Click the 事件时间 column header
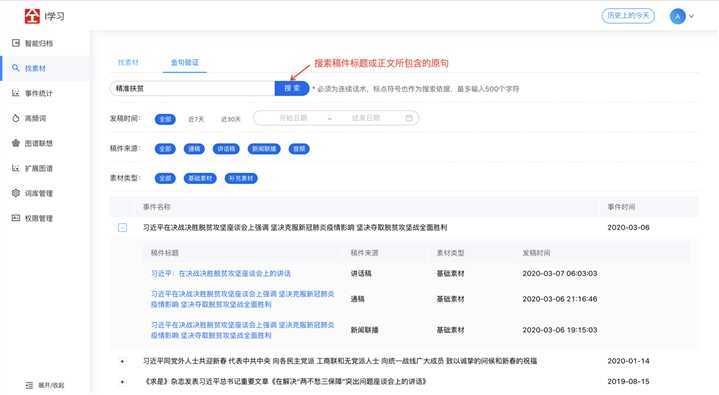This screenshot has height=395, width=719. point(621,207)
